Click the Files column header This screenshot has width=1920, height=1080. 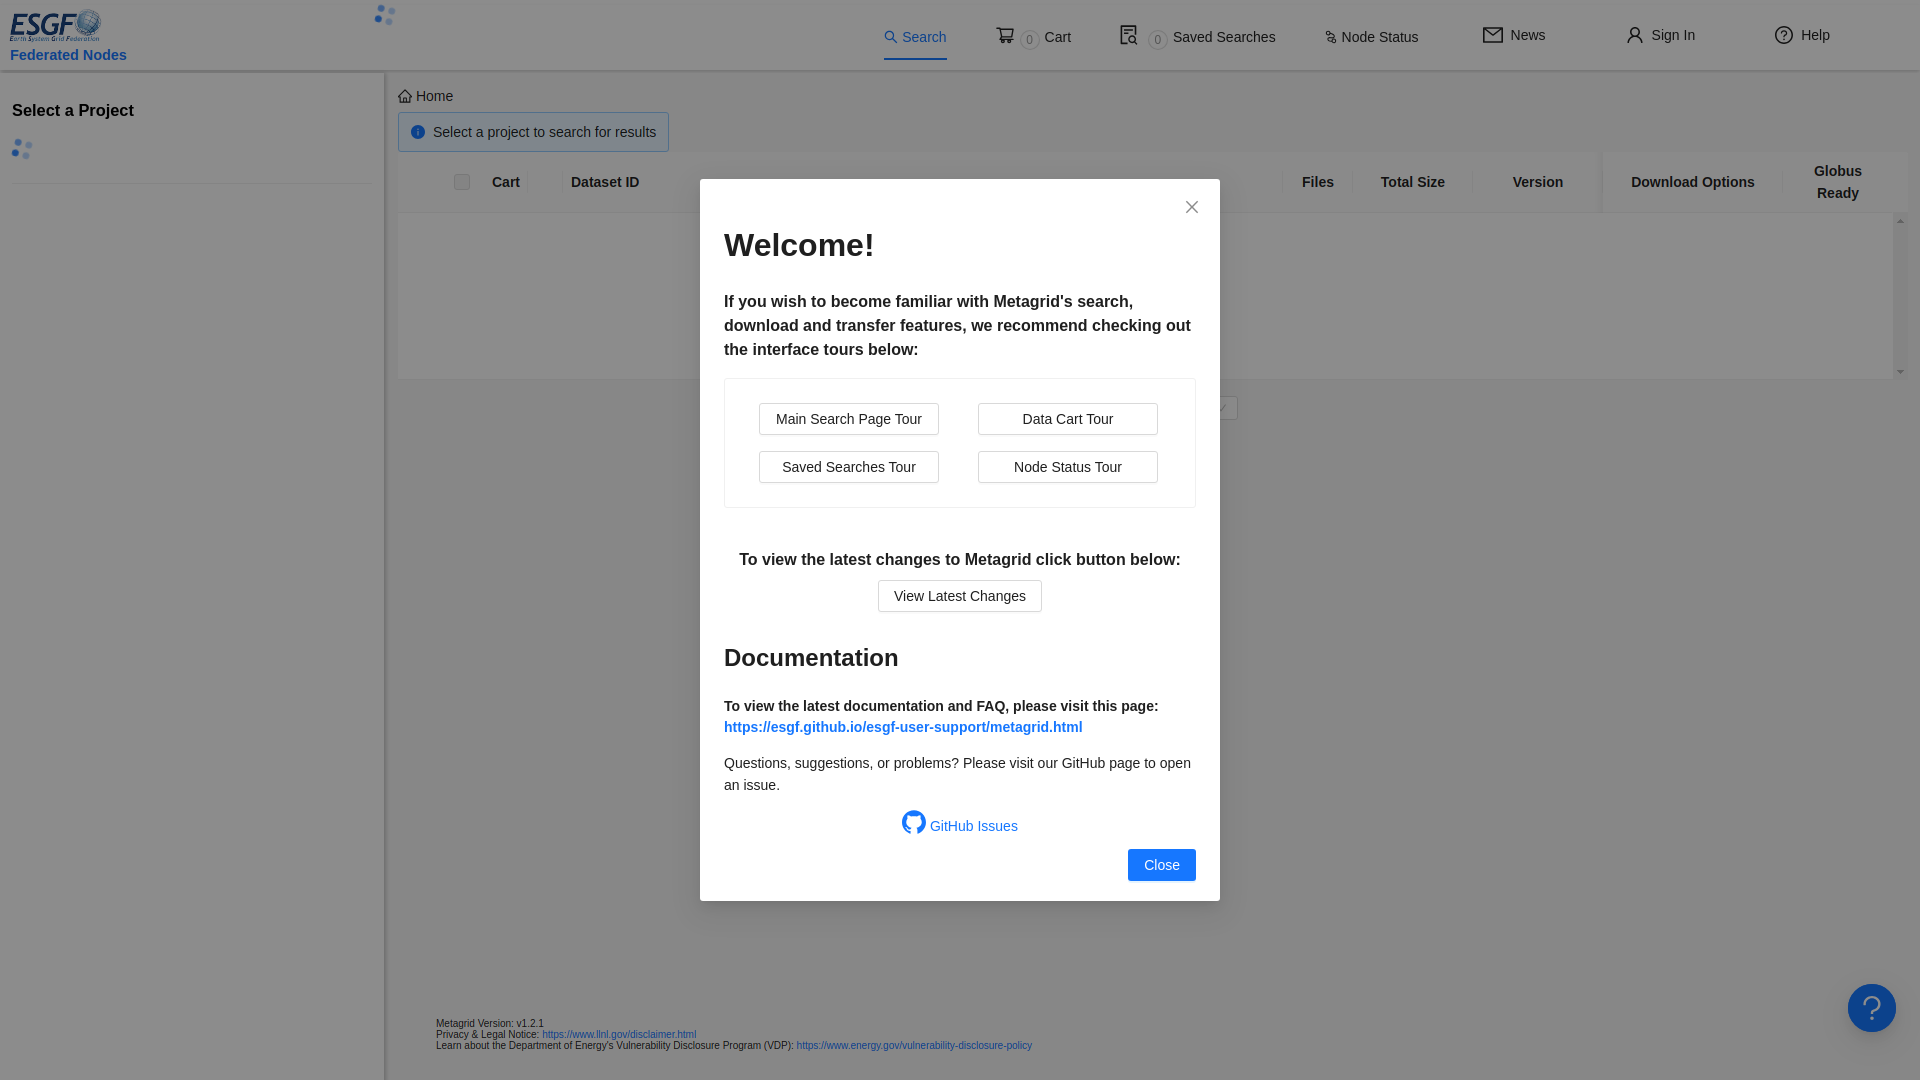pyautogui.click(x=1318, y=182)
